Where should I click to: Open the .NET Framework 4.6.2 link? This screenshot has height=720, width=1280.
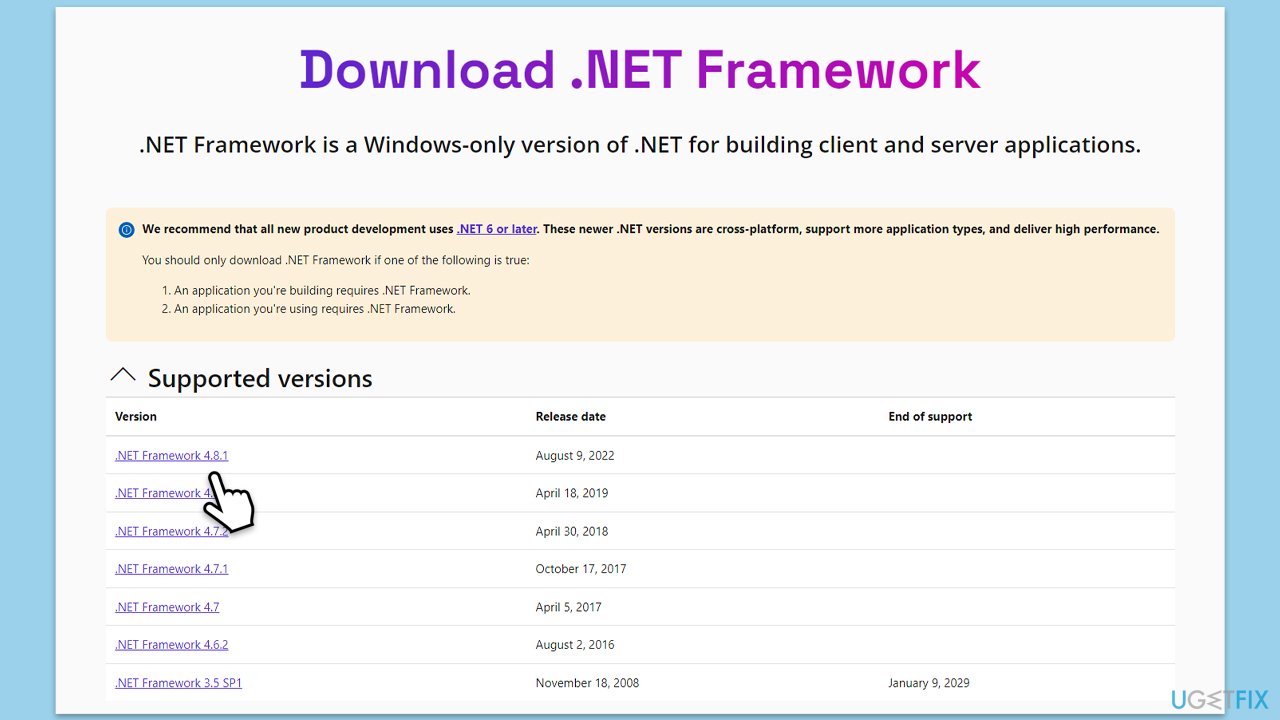(171, 645)
